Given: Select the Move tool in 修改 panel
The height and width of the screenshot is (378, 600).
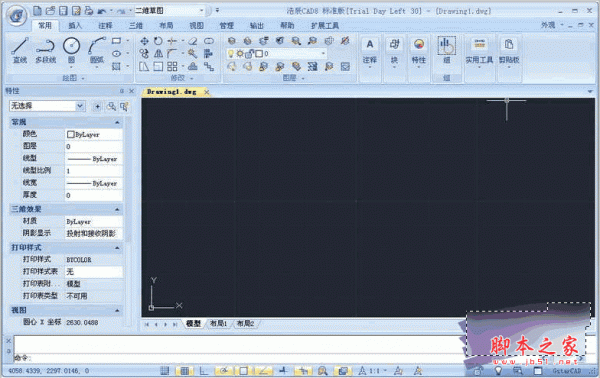Looking at the screenshot, I should [x=144, y=41].
